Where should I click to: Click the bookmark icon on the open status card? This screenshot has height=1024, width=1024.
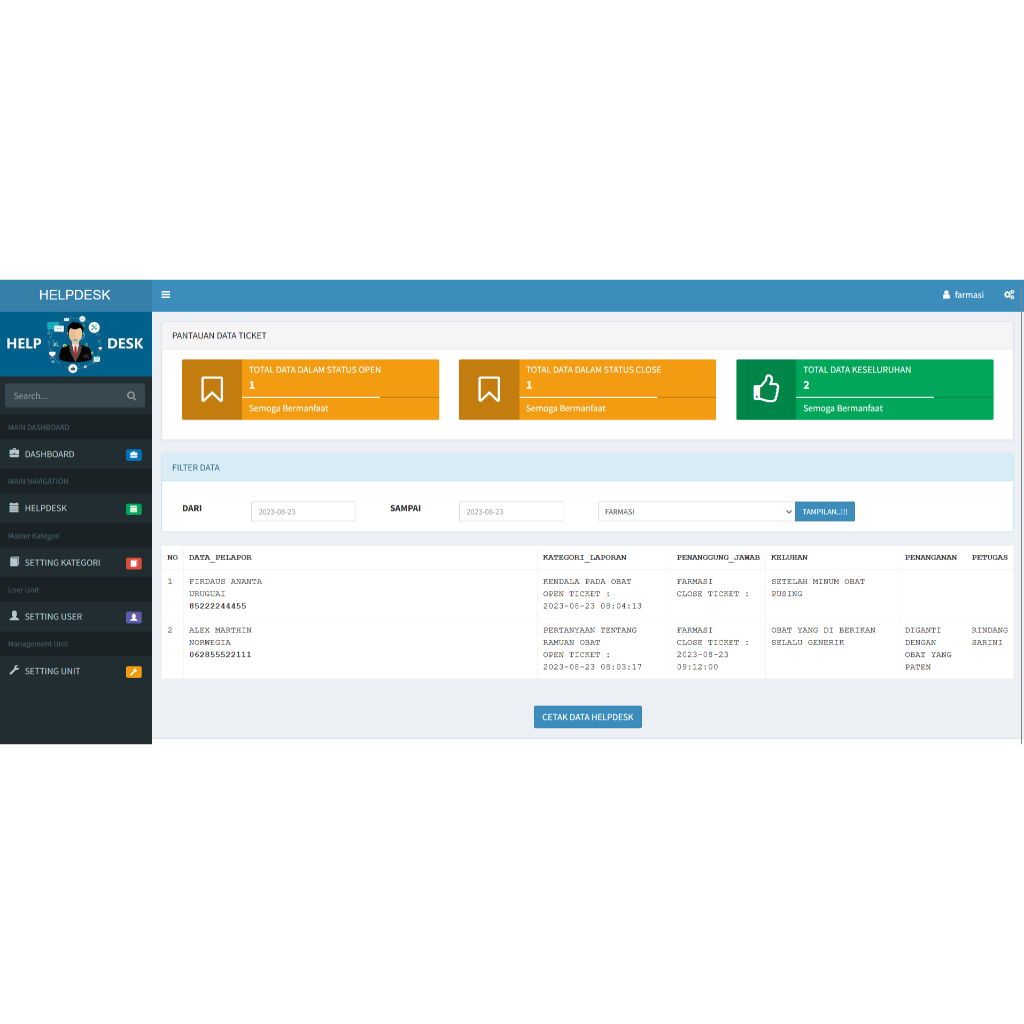coord(212,389)
